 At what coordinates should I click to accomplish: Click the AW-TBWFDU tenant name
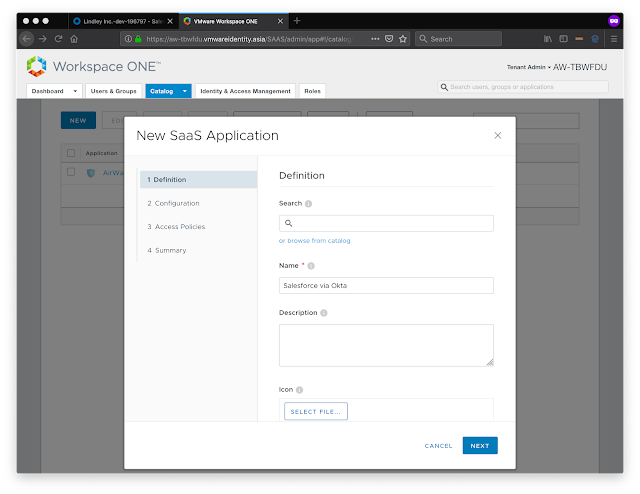point(580,67)
